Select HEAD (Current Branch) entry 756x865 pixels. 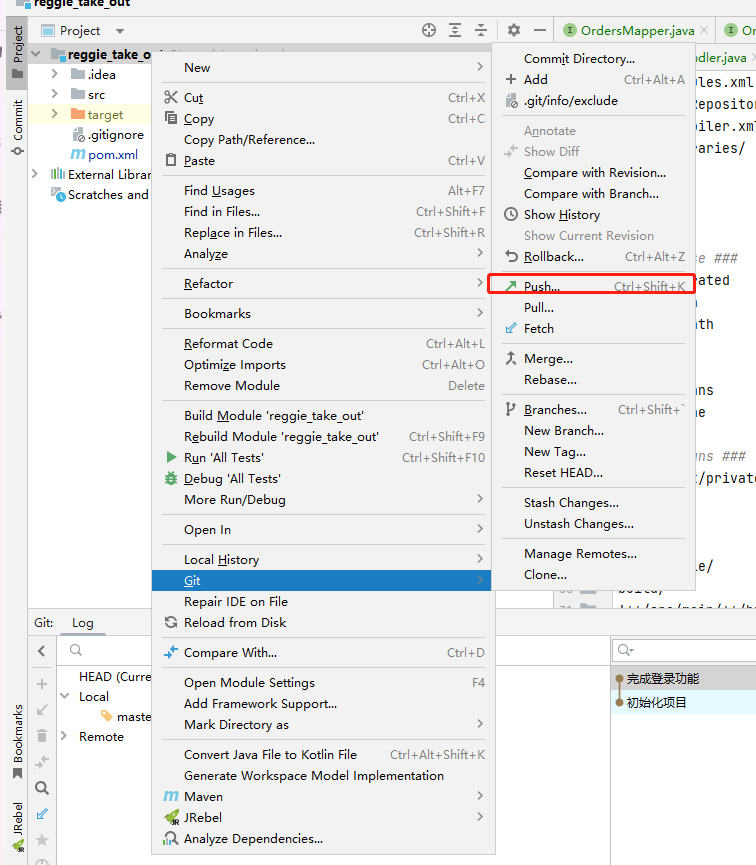[x=114, y=676]
